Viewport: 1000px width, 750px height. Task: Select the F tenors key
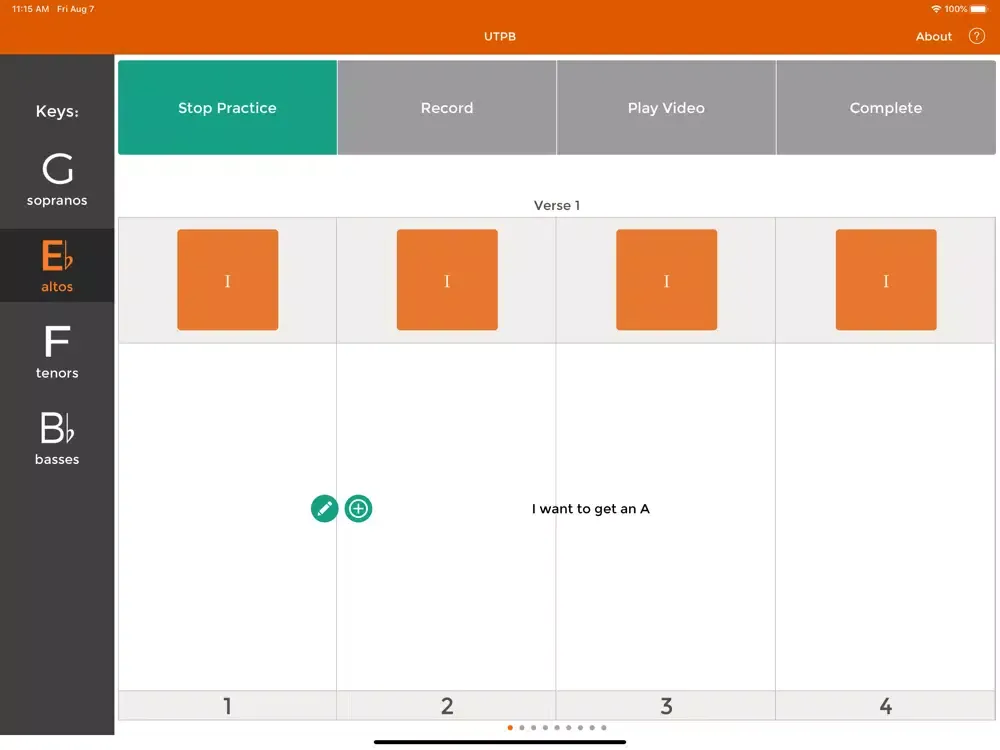click(x=57, y=352)
